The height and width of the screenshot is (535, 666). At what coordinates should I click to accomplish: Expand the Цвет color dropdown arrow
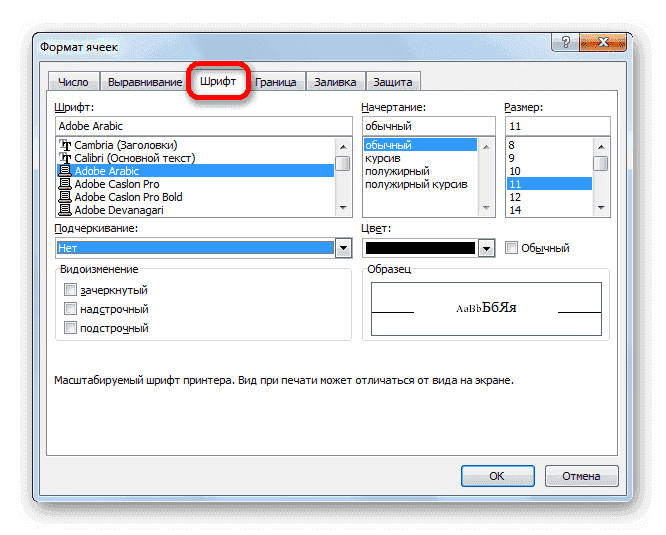pos(486,248)
